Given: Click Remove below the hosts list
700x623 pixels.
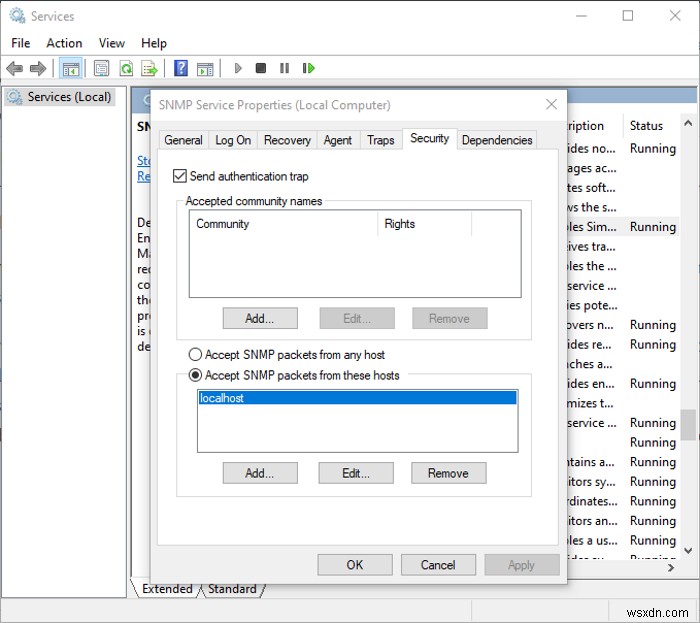Looking at the screenshot, I should 449,473.
